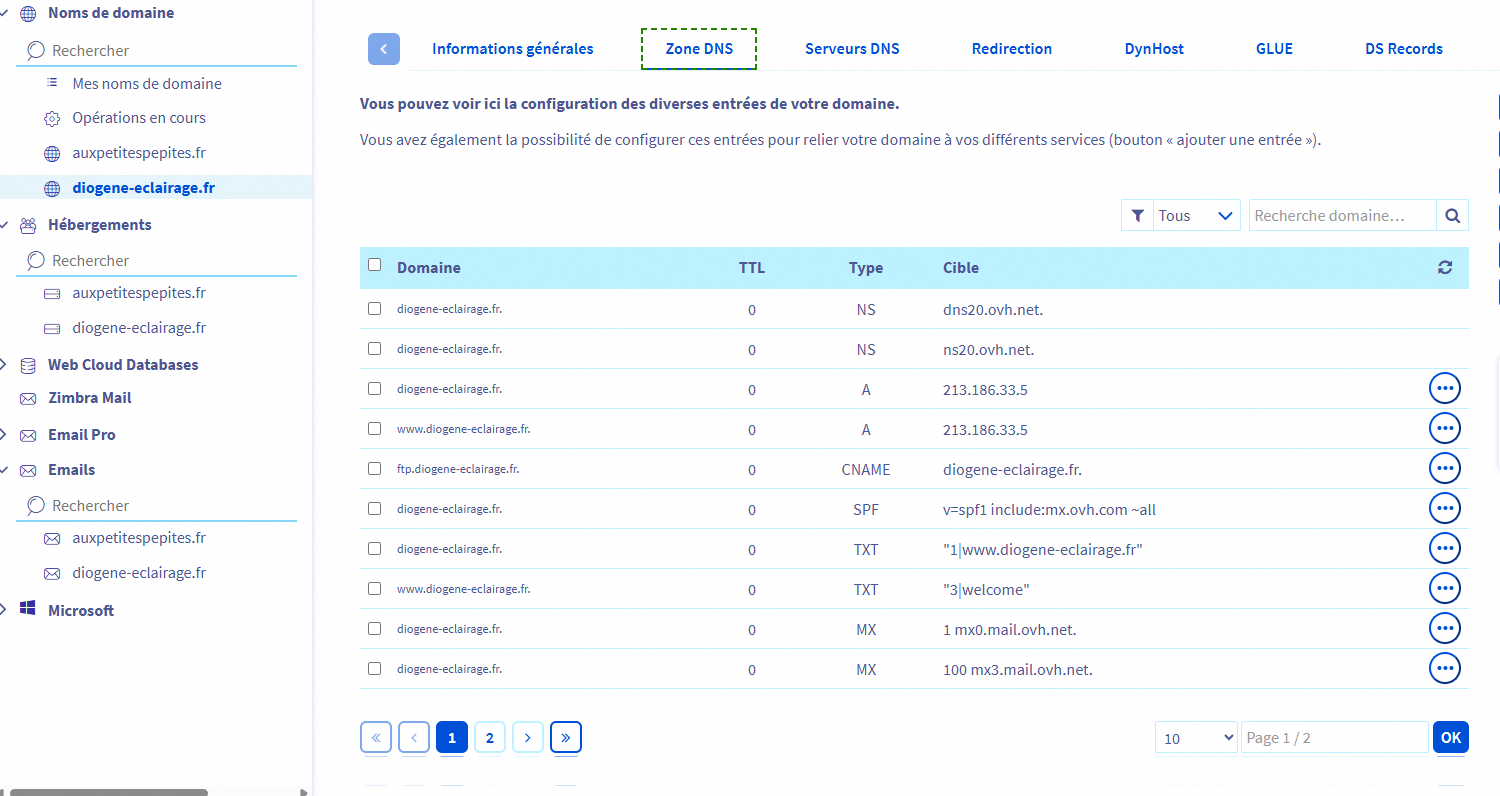Click the back arrow left of tabs
This screenshot has height=796, width=1500.
(x=384, y=49)
